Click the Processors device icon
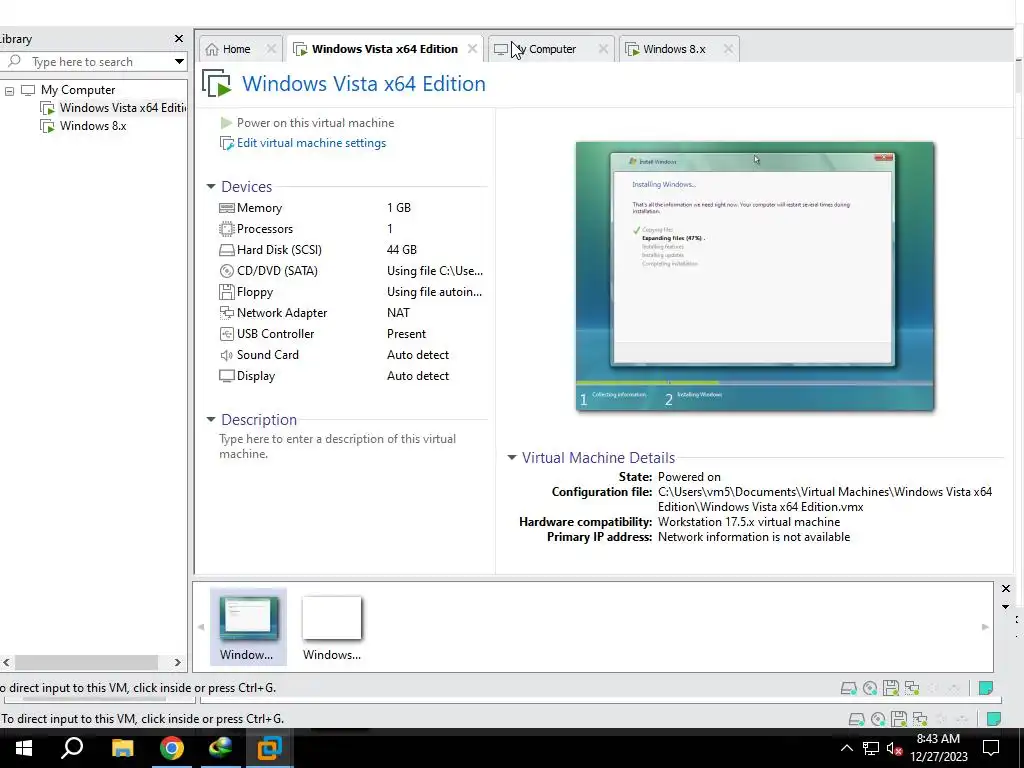Viewport: 1024px width, 768px height. (227, 229)
